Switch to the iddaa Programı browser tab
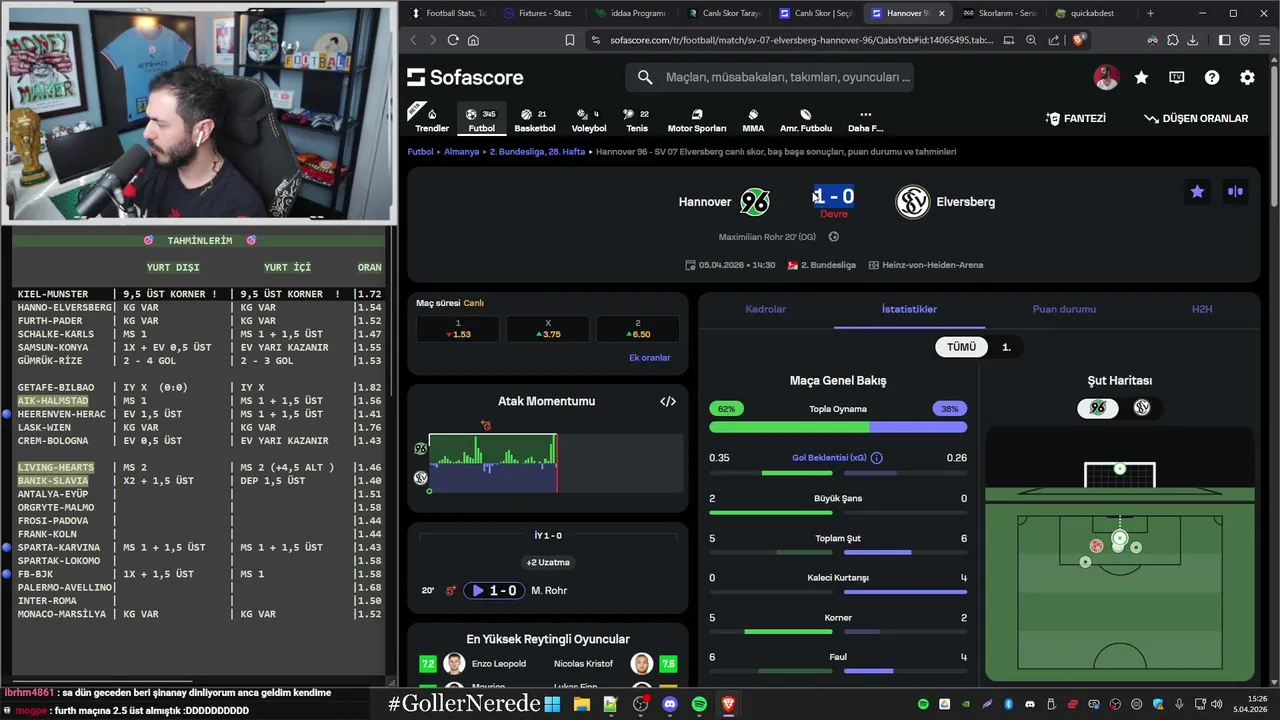Image resolution: width=1280 pixels, height=720 pixels. coord(630,13)
